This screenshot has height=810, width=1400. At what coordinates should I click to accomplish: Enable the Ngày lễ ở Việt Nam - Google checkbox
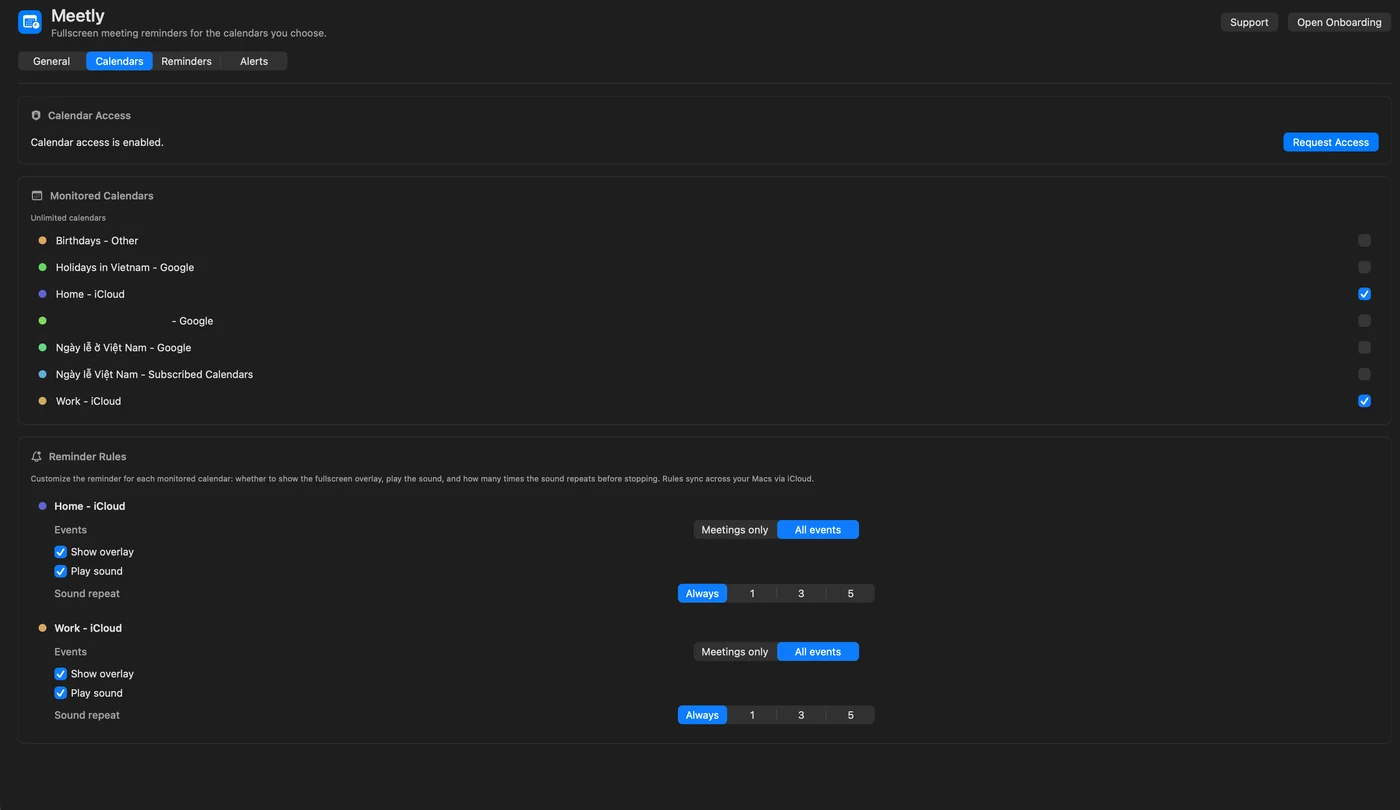(x=1364, y=348)
